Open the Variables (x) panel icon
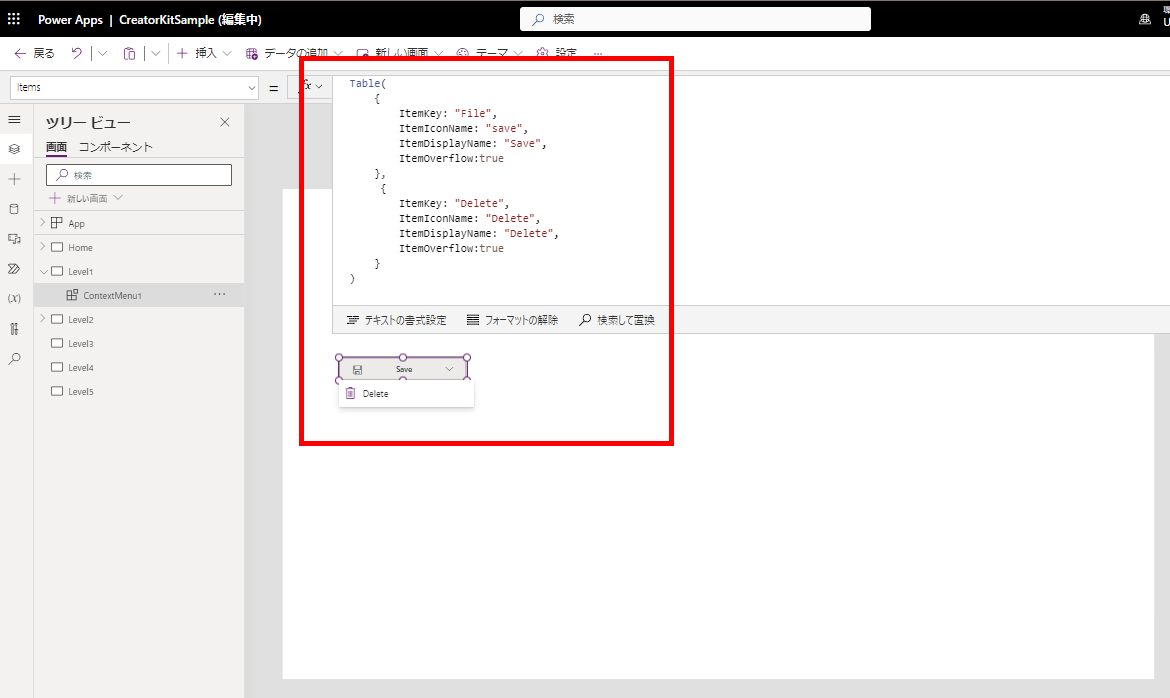This screenshot has height=698, width=1170. 14,298
